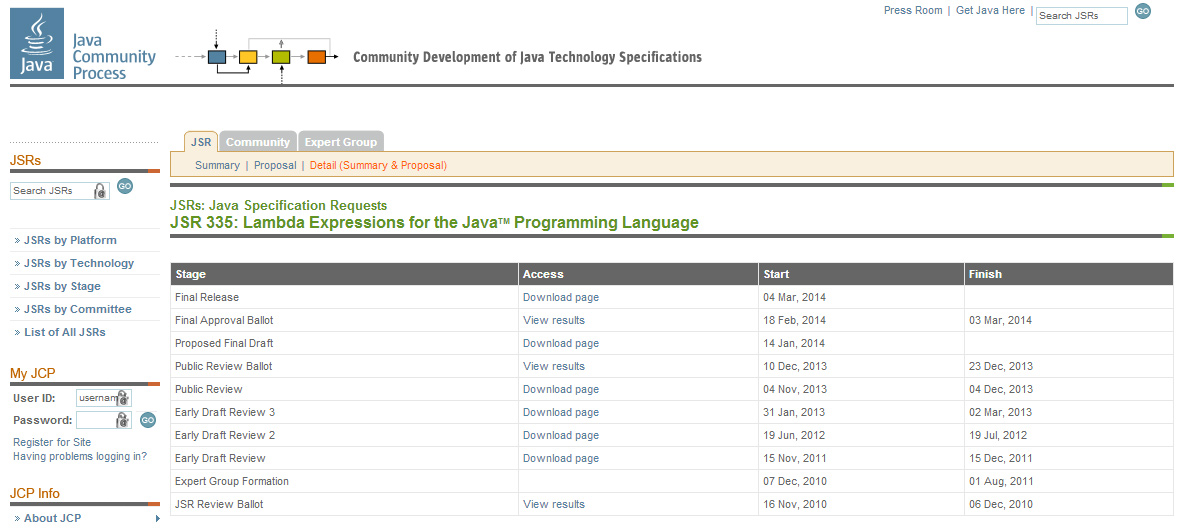The image size is (1181, 528).
Task: Focus the top Search JSRs field
Action: pyautogui.click(x=1082, y=16)
